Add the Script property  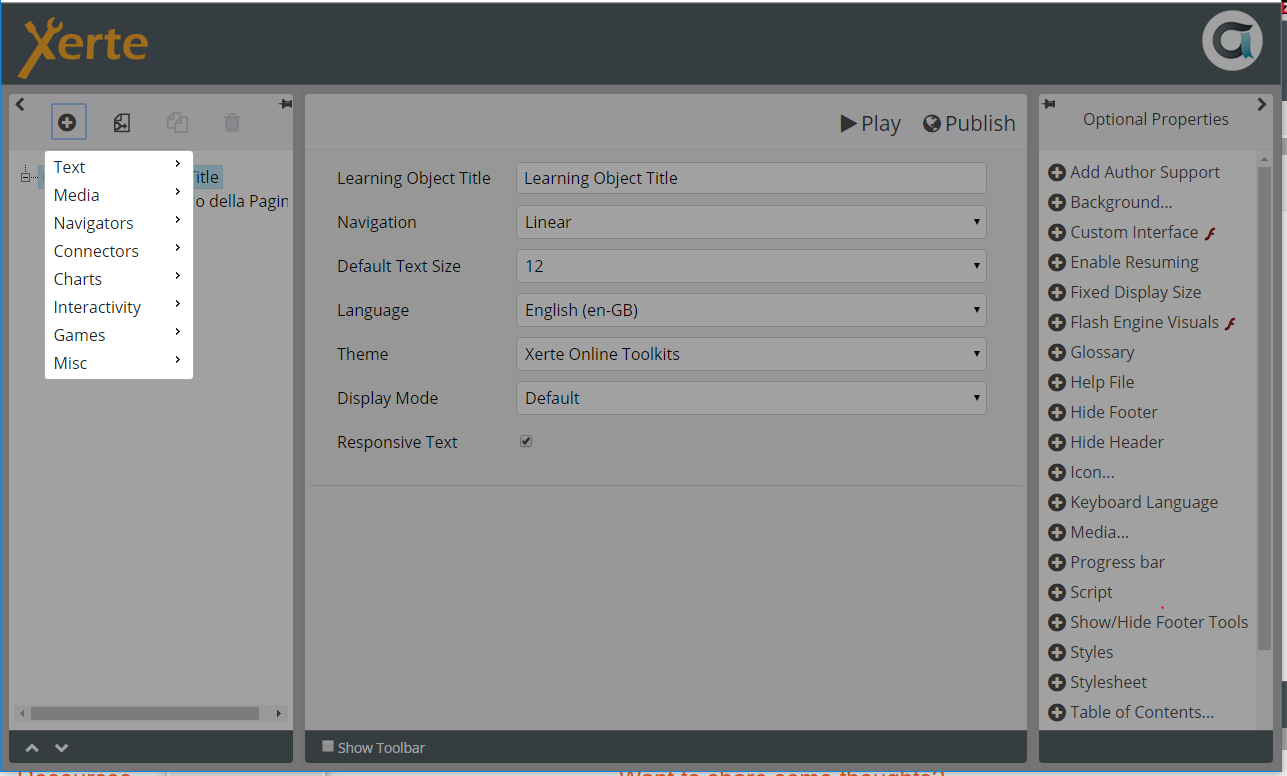tap(1080, 592)
